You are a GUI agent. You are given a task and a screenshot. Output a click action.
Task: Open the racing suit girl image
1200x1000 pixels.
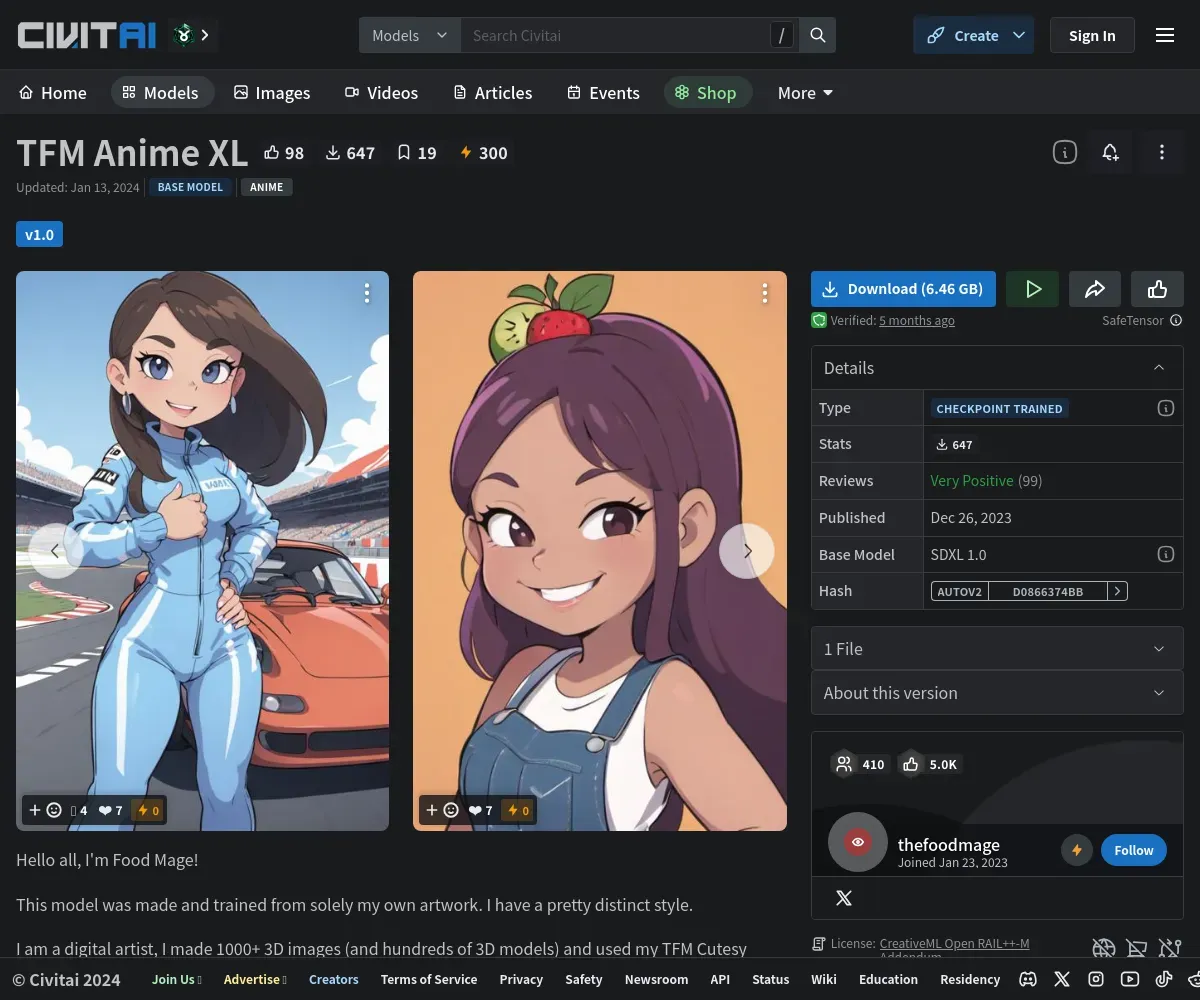[x=202, y=551]
